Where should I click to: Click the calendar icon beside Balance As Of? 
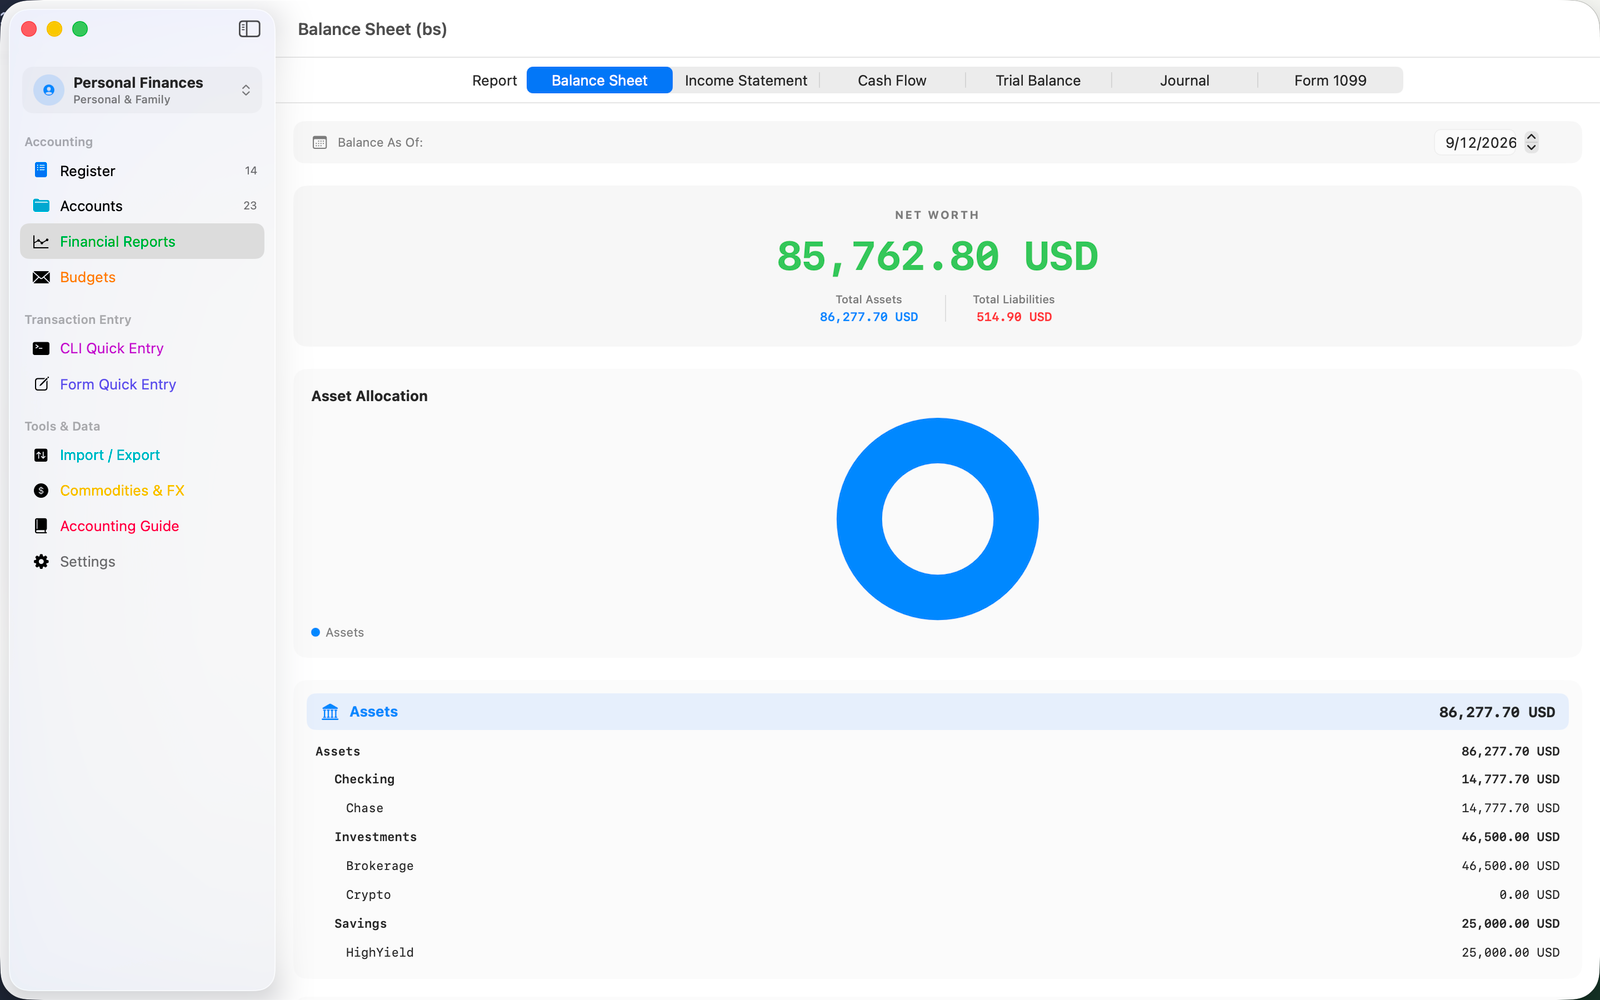coord(320,142)
